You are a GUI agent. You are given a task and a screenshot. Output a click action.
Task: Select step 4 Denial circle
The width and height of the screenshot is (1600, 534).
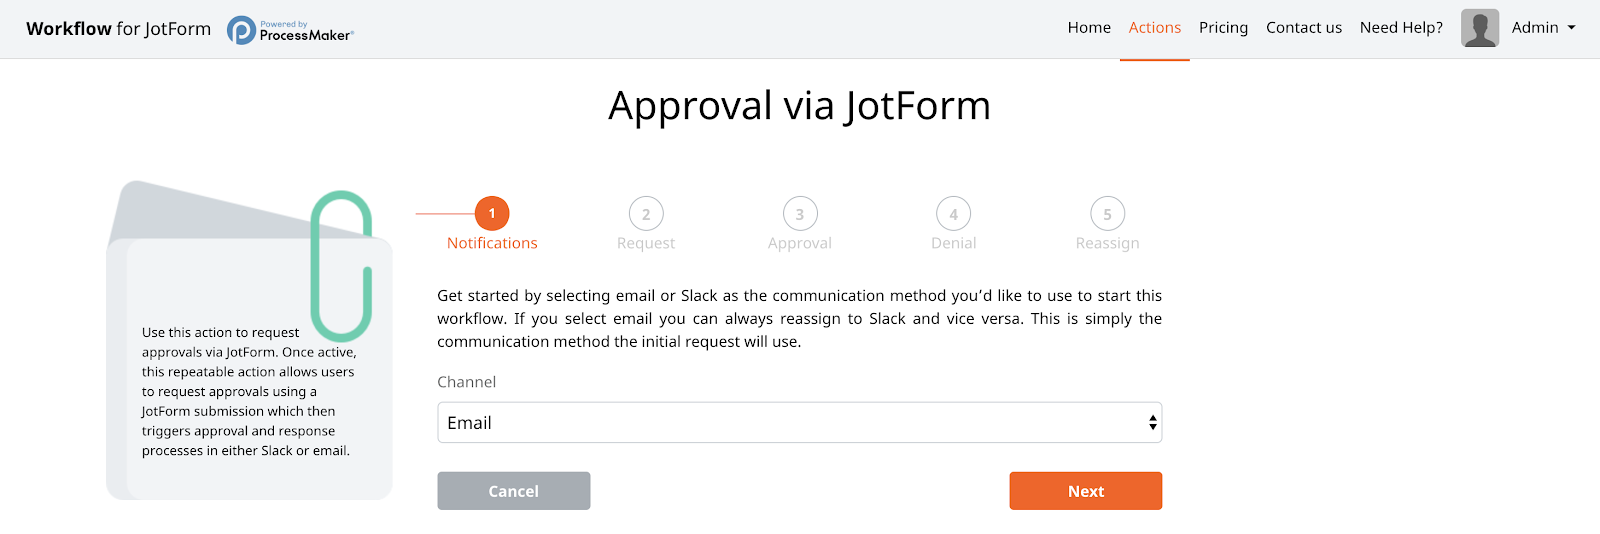pyautogui.click(x=954, y=213)
